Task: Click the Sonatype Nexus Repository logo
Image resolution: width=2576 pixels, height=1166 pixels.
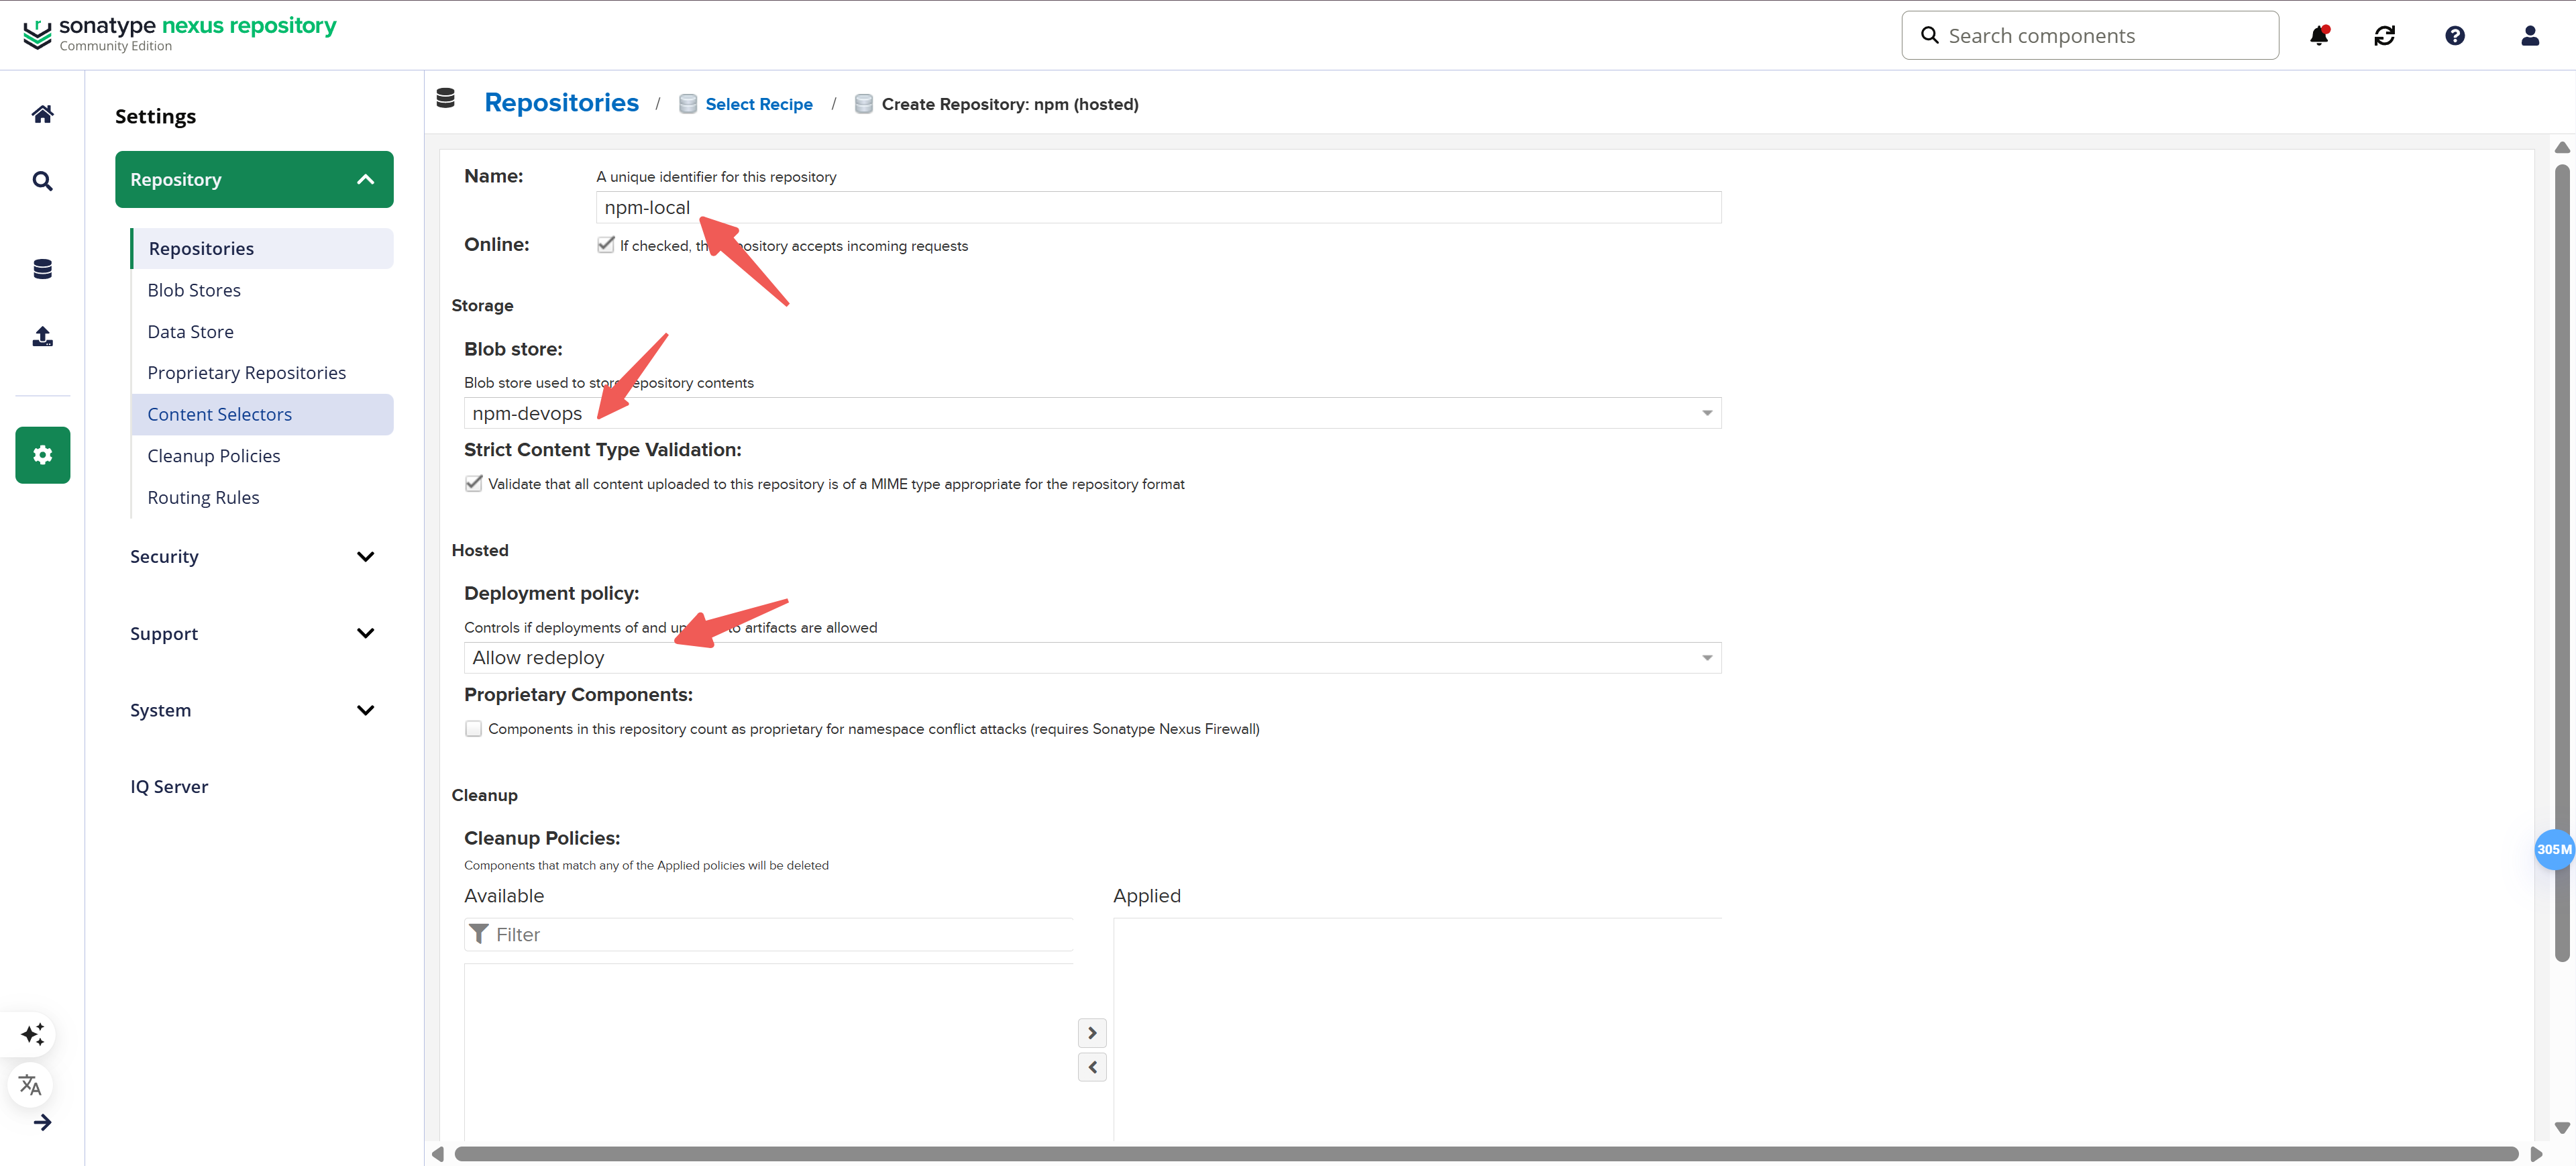Action: click(180, 34)
